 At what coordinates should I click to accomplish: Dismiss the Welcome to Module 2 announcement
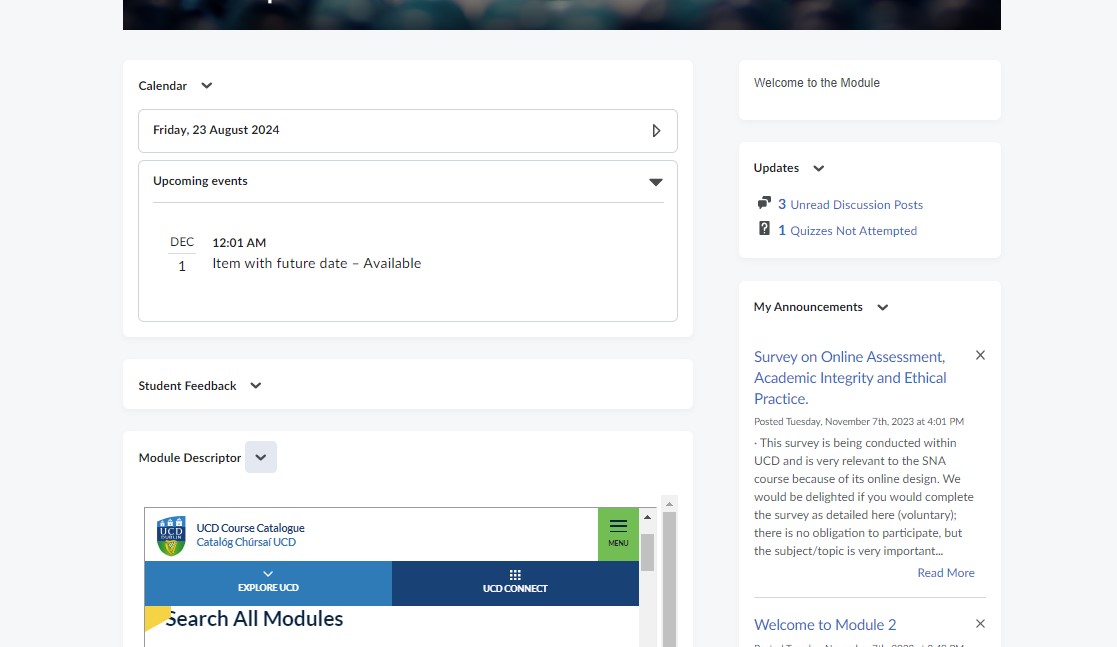(x=980, y=624)
